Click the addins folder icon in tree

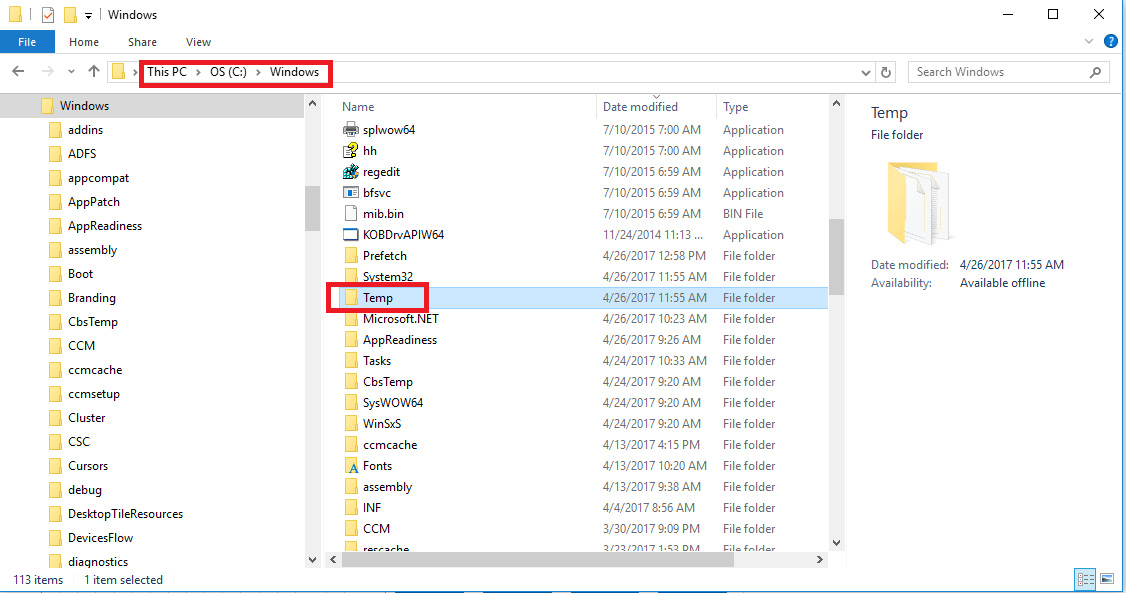tap(55, 130)
